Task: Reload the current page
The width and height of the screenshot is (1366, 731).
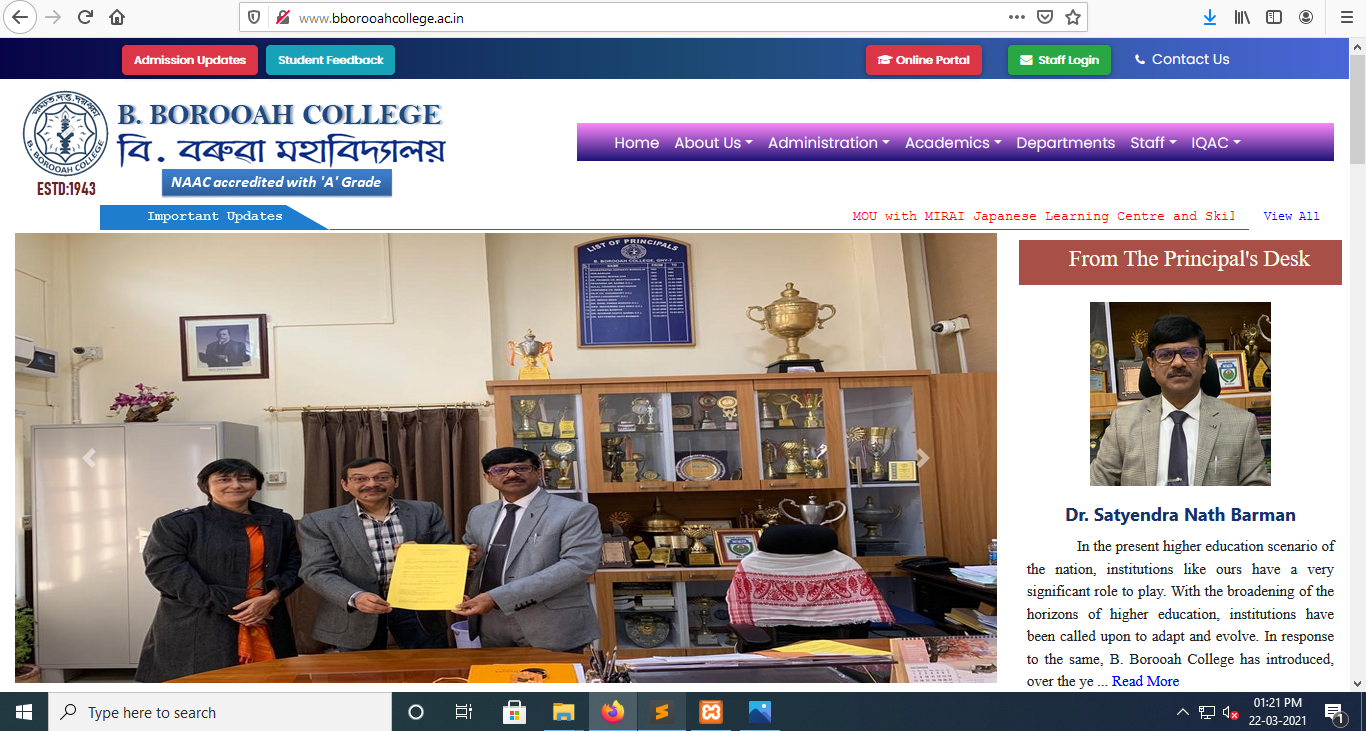Action: coord(85,17)
